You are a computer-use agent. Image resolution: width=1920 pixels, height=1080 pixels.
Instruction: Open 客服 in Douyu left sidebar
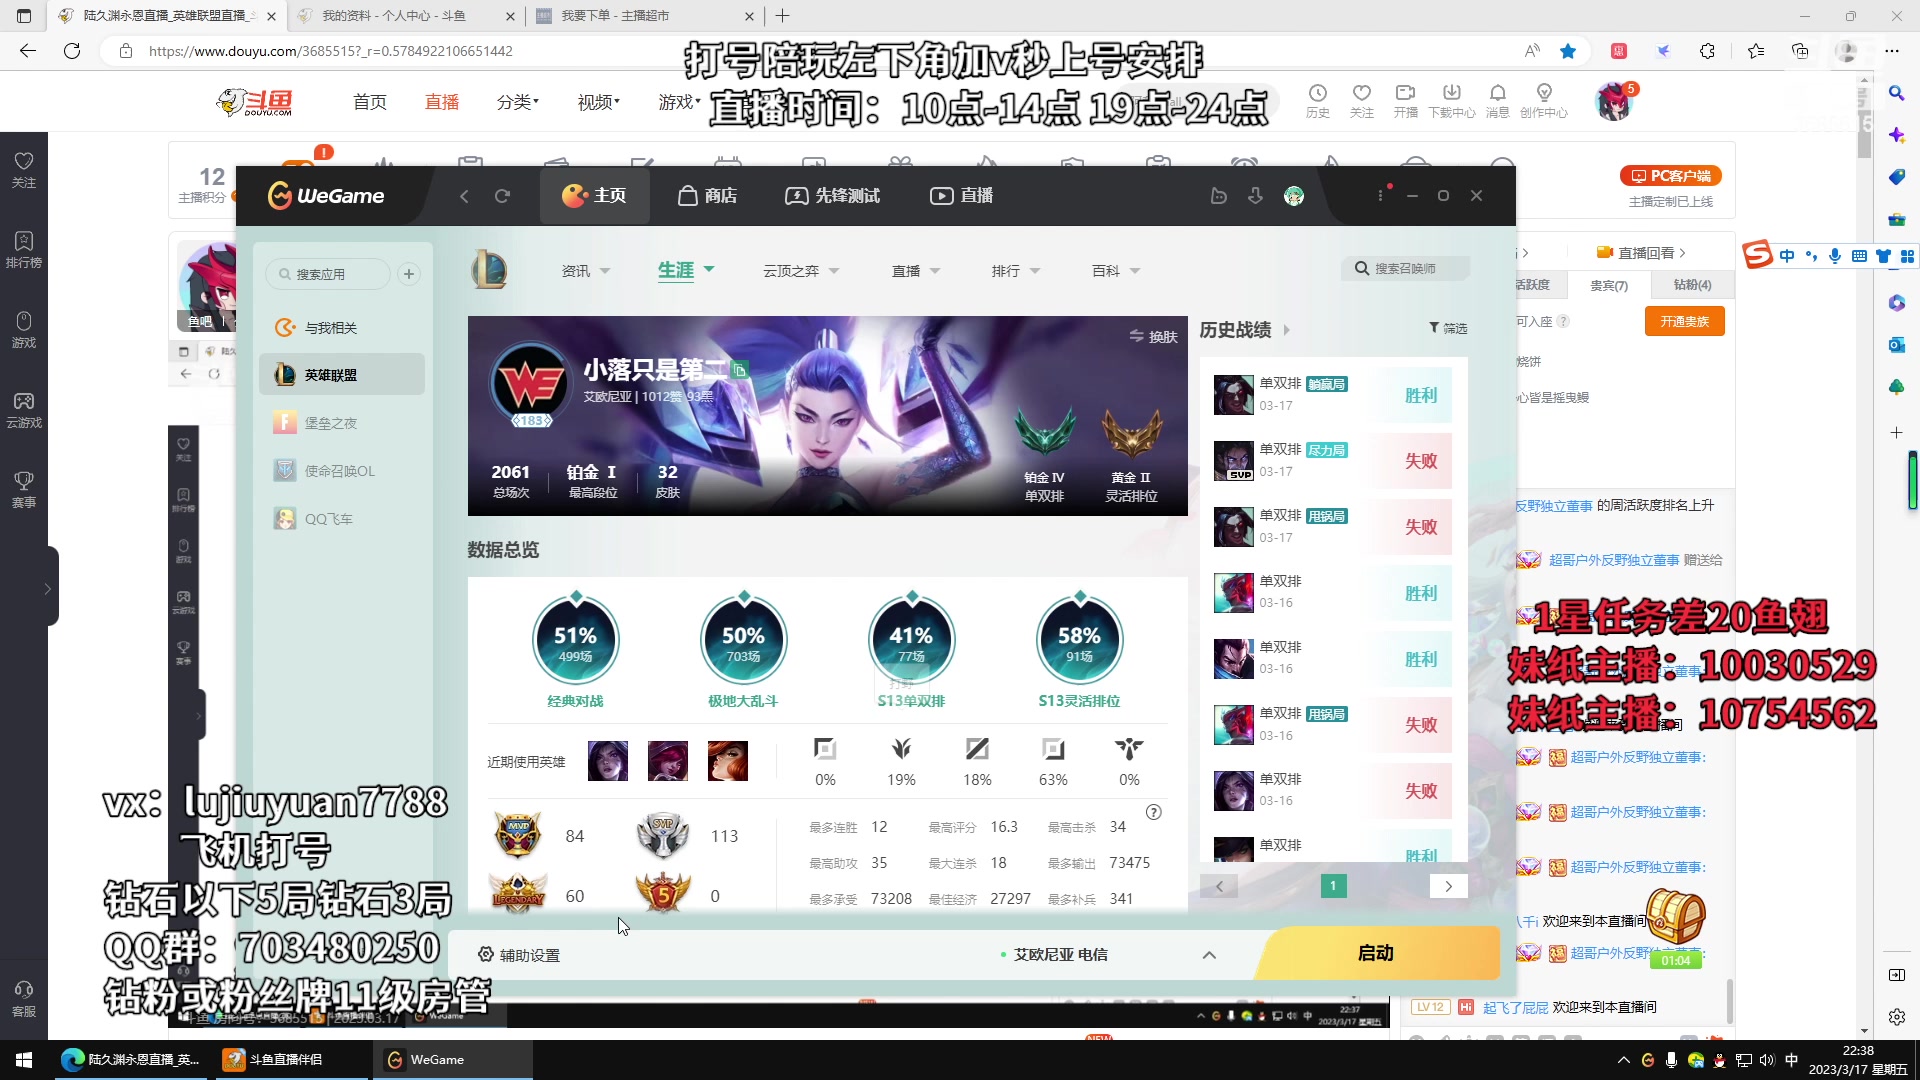pyautogui.click(x=24, y=998)
